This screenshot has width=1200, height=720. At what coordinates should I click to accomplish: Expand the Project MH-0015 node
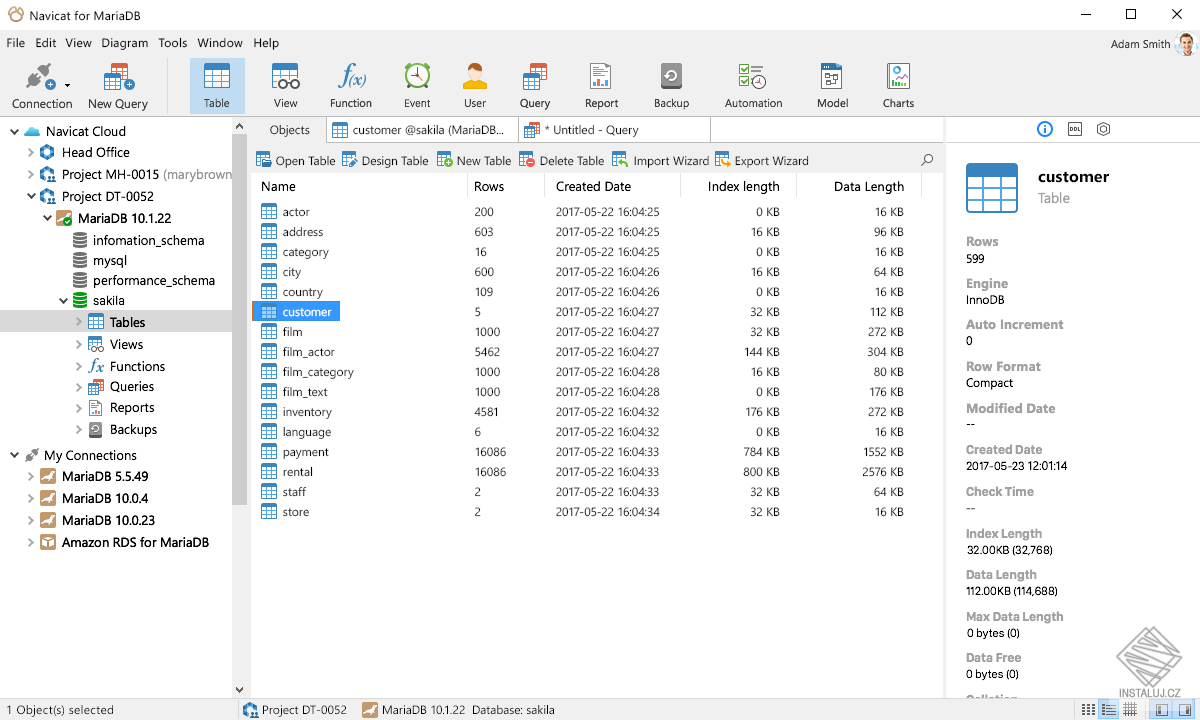[x=31, y=175]
